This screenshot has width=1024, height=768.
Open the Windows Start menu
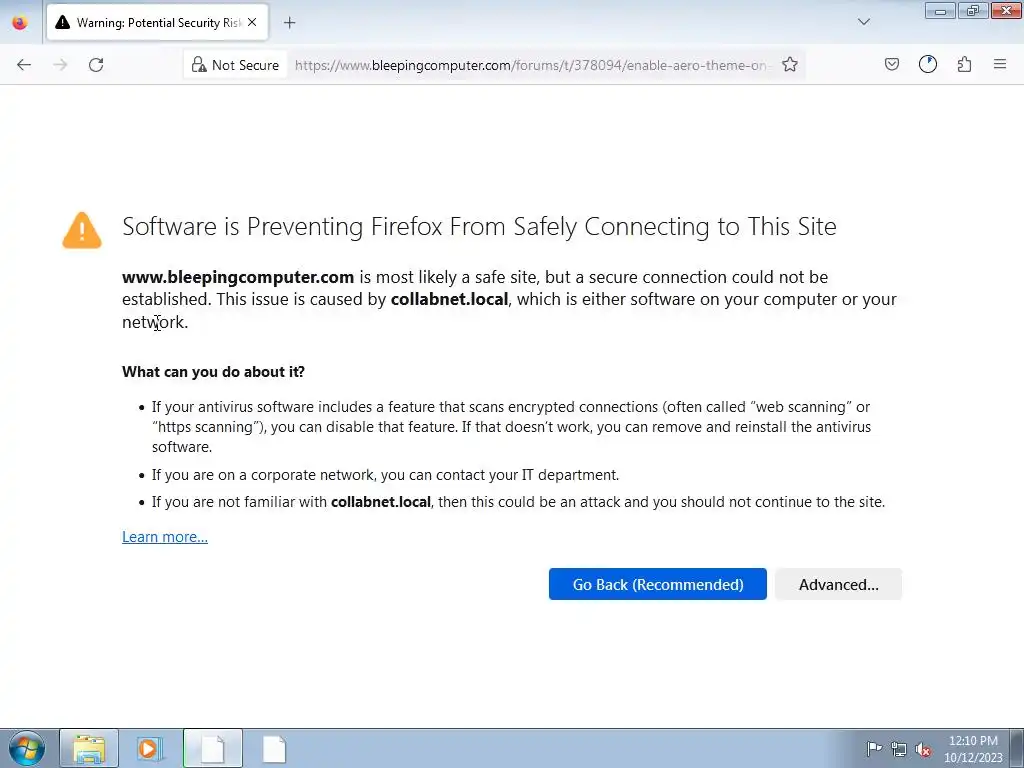[x=27, y=748]
